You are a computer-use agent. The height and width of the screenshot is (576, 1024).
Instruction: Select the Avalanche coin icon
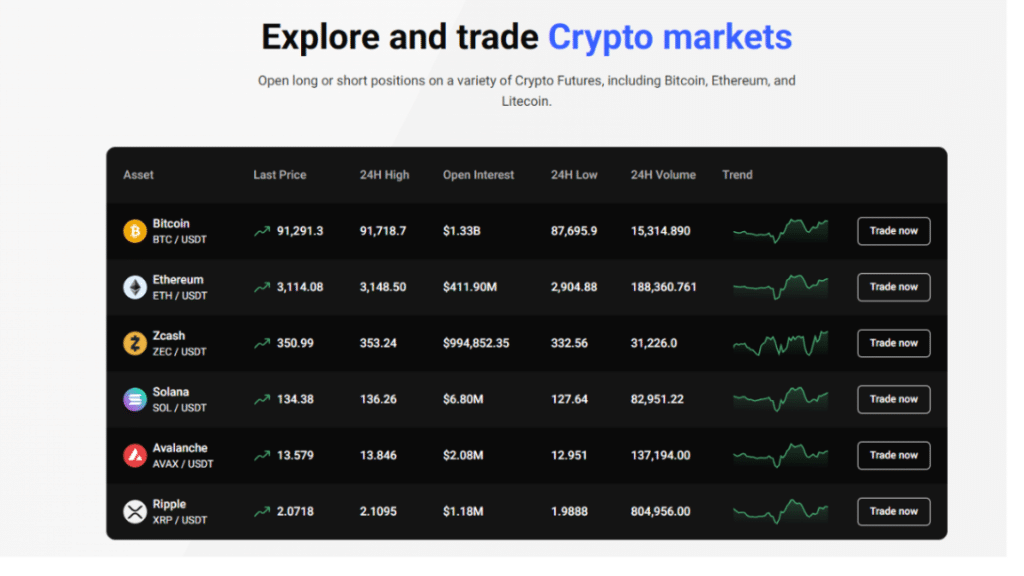pos(137,455)
